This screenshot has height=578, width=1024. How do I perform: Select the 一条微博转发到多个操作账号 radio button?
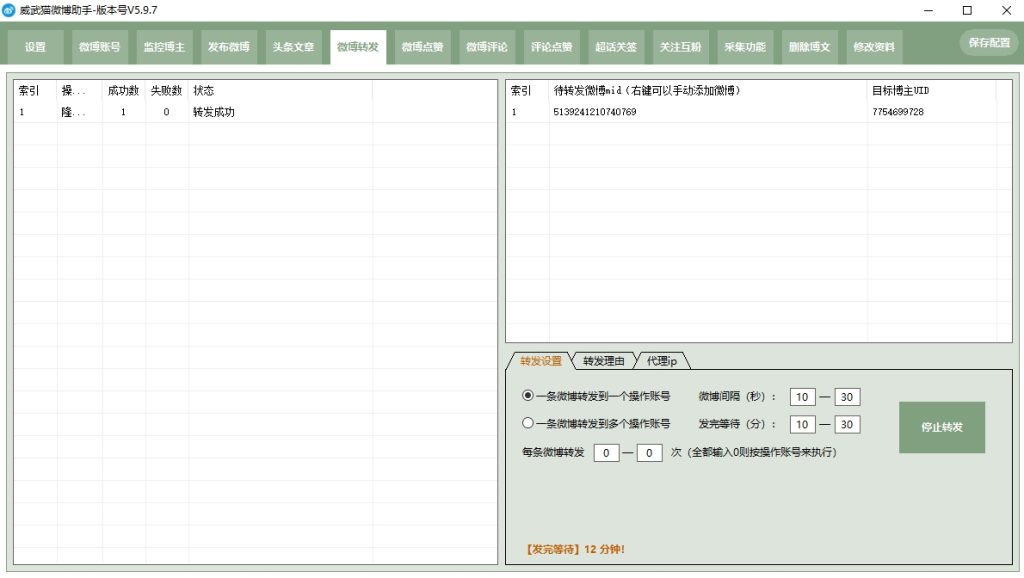pyautogui.click(x=528, y=424)
